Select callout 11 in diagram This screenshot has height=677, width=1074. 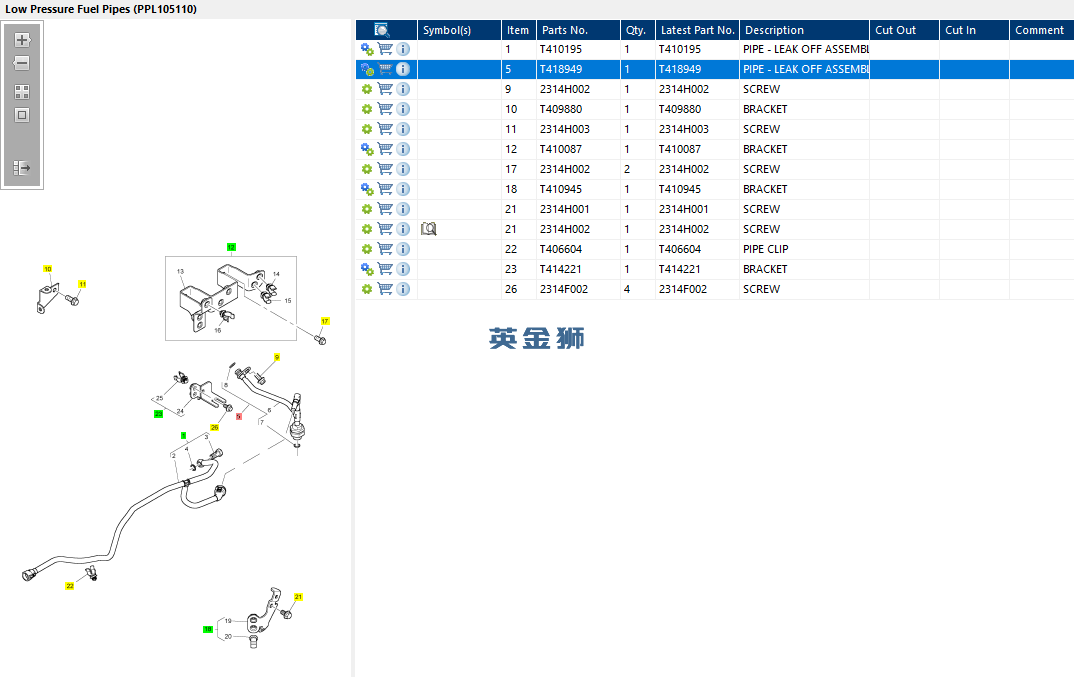(82, 284)
